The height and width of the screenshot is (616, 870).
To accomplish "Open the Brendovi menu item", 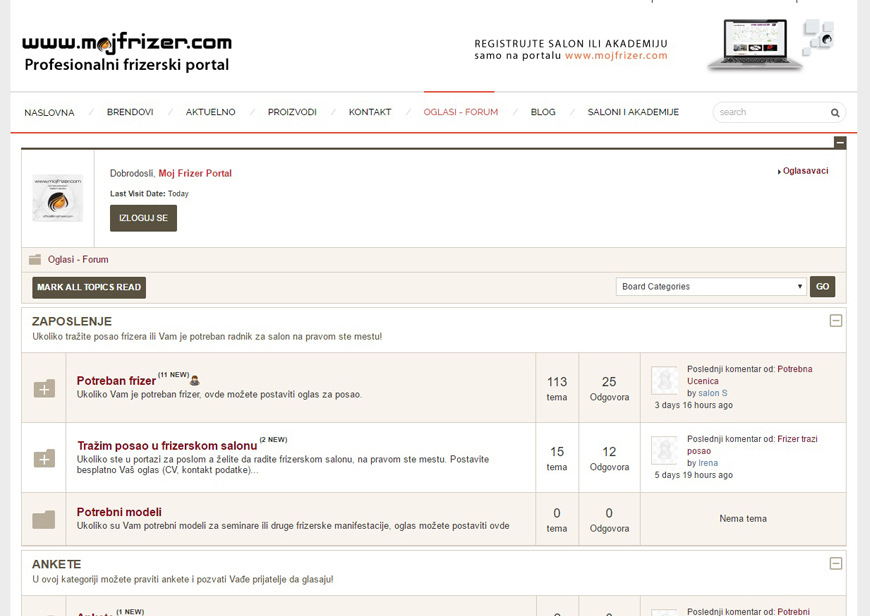I will point(130,112).
